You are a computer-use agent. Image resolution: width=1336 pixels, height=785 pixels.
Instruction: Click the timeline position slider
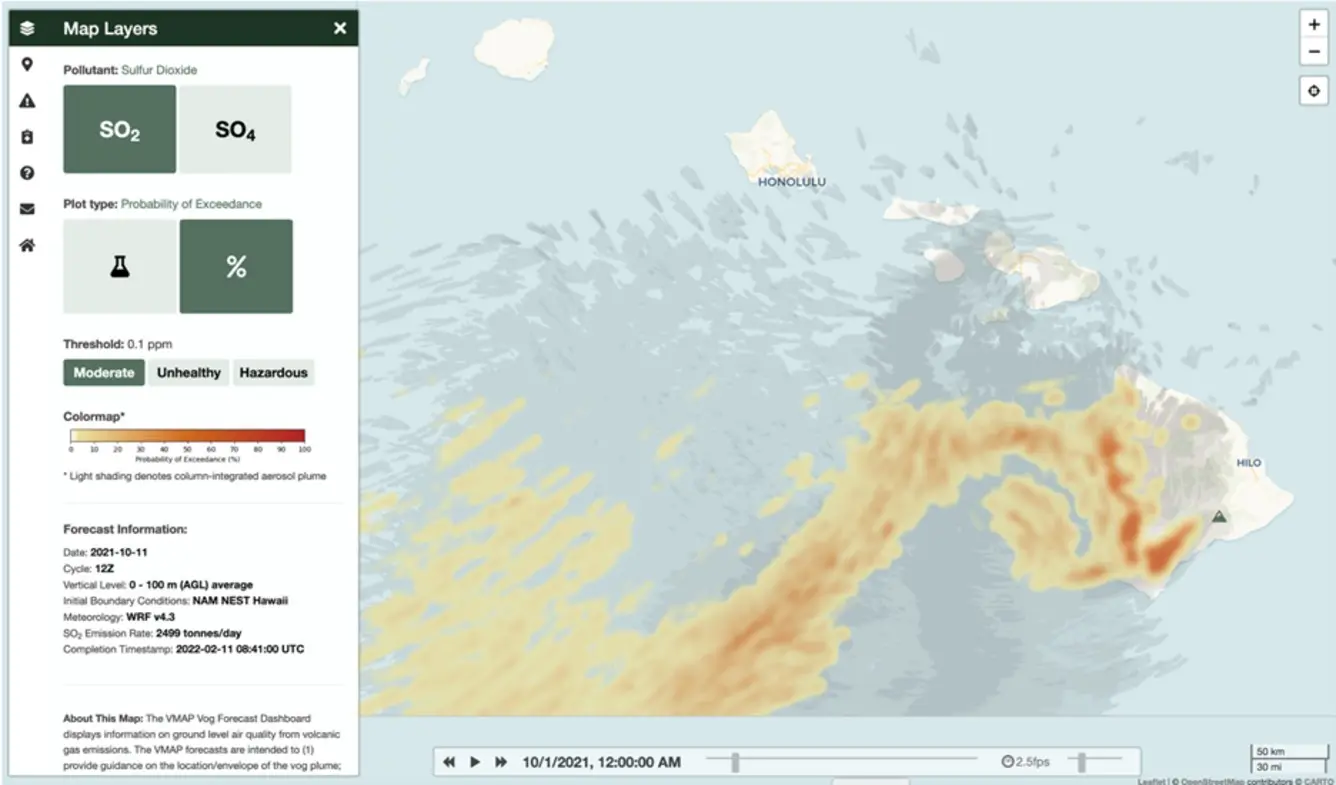735,762
